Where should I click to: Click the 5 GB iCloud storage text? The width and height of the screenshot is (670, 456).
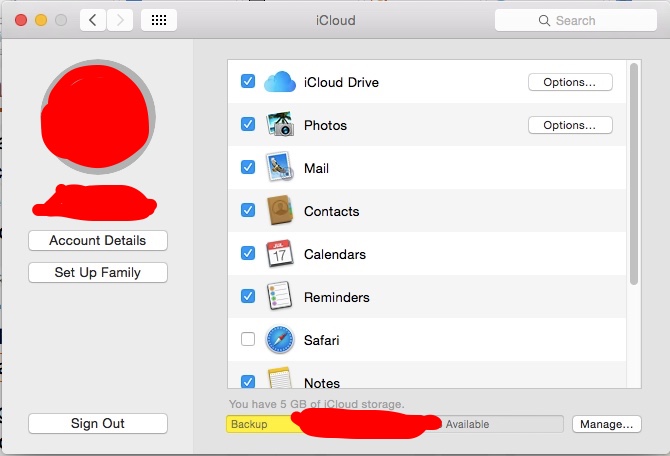point(316,404)
